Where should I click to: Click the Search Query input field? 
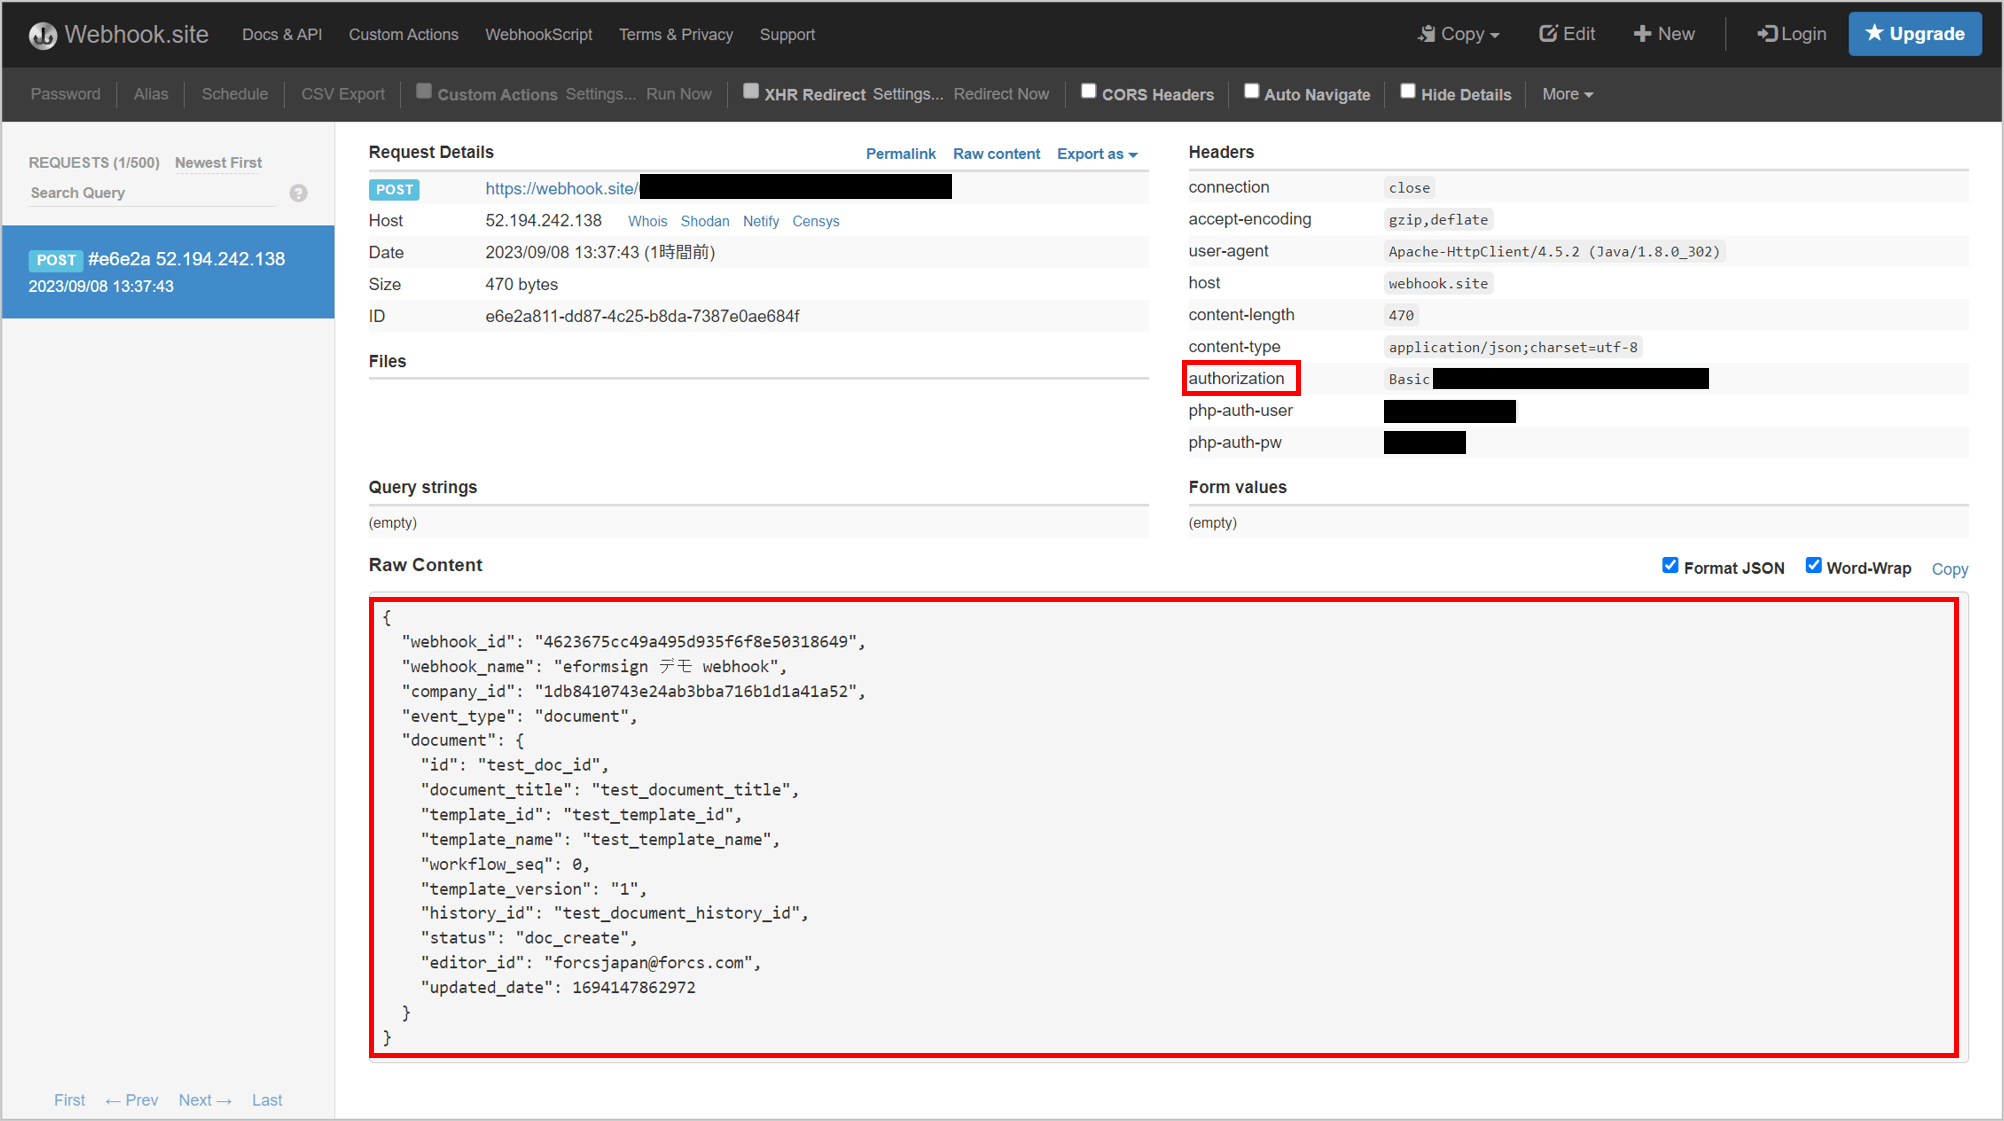pos(152,193)
